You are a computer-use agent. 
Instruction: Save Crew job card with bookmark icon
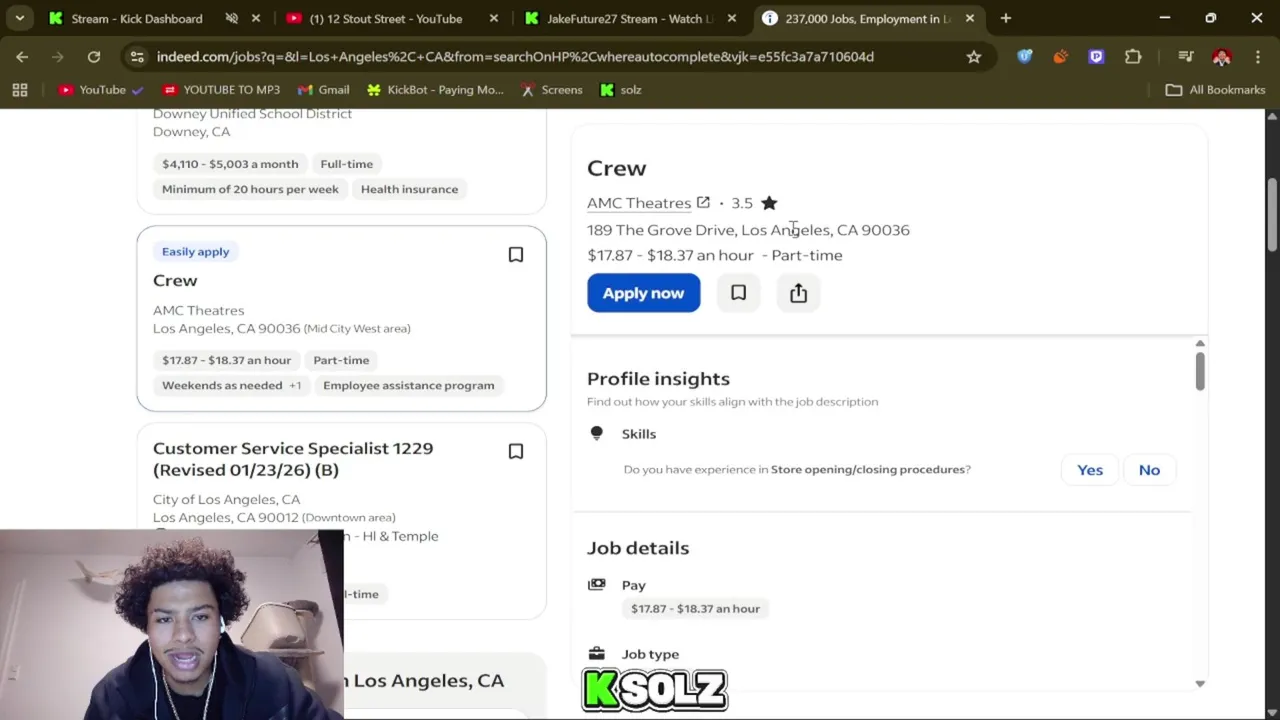[x=516, y=255]
